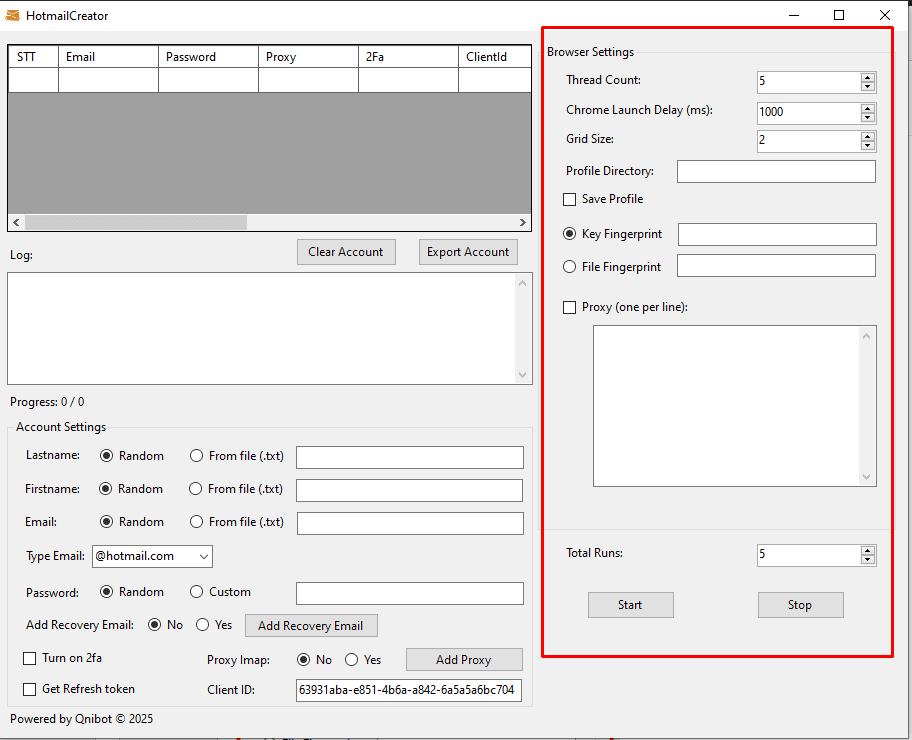Click the Key Fingerprint text field
The height and width of the screenshot is (740, 912).
coord(778,234)
